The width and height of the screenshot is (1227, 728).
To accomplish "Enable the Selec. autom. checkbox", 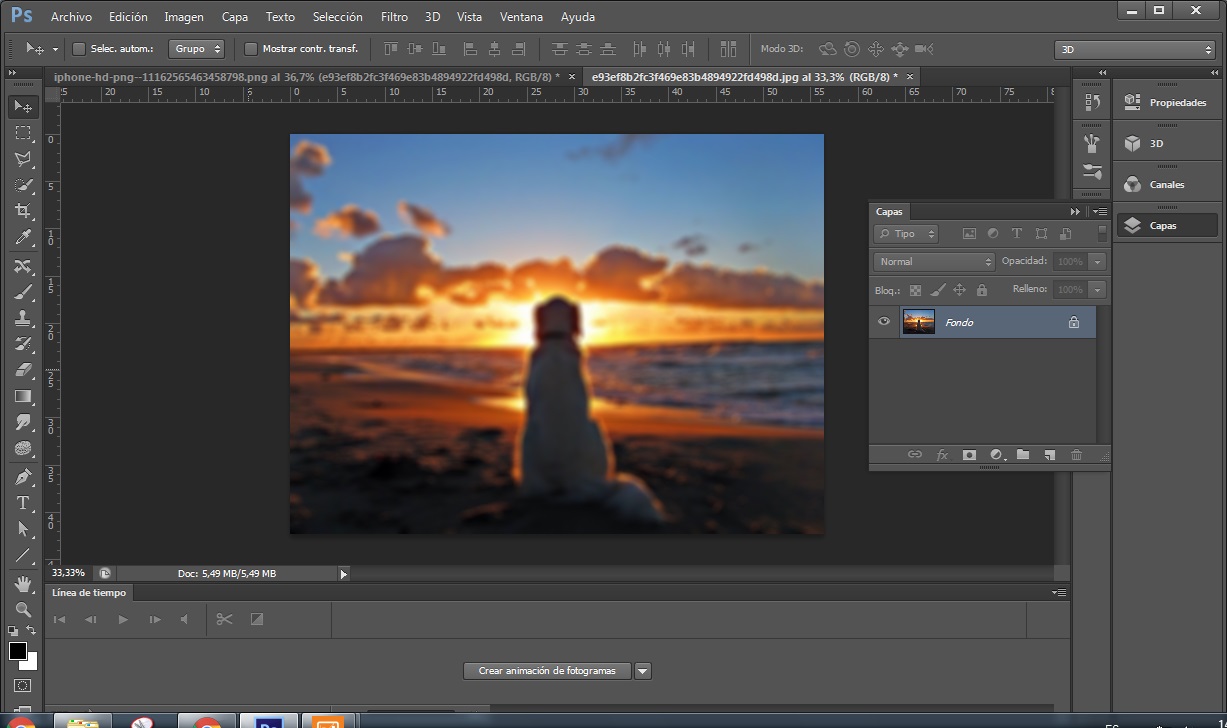I will [x=79, y=49].
